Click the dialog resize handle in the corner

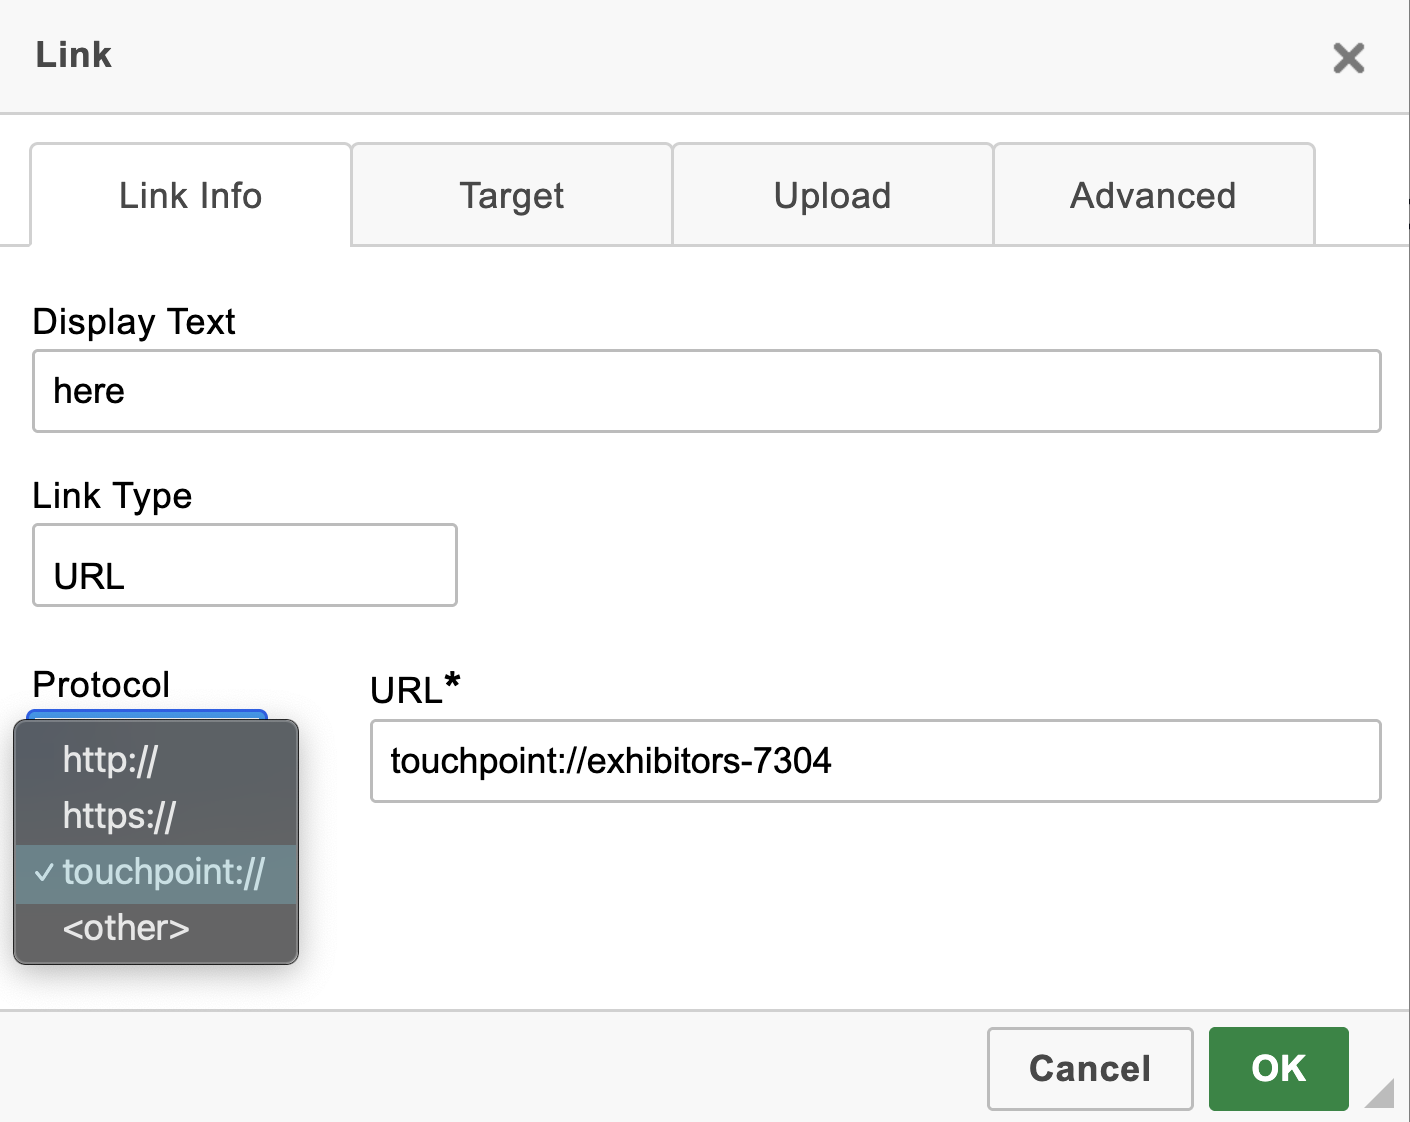click(1380, 1094)
